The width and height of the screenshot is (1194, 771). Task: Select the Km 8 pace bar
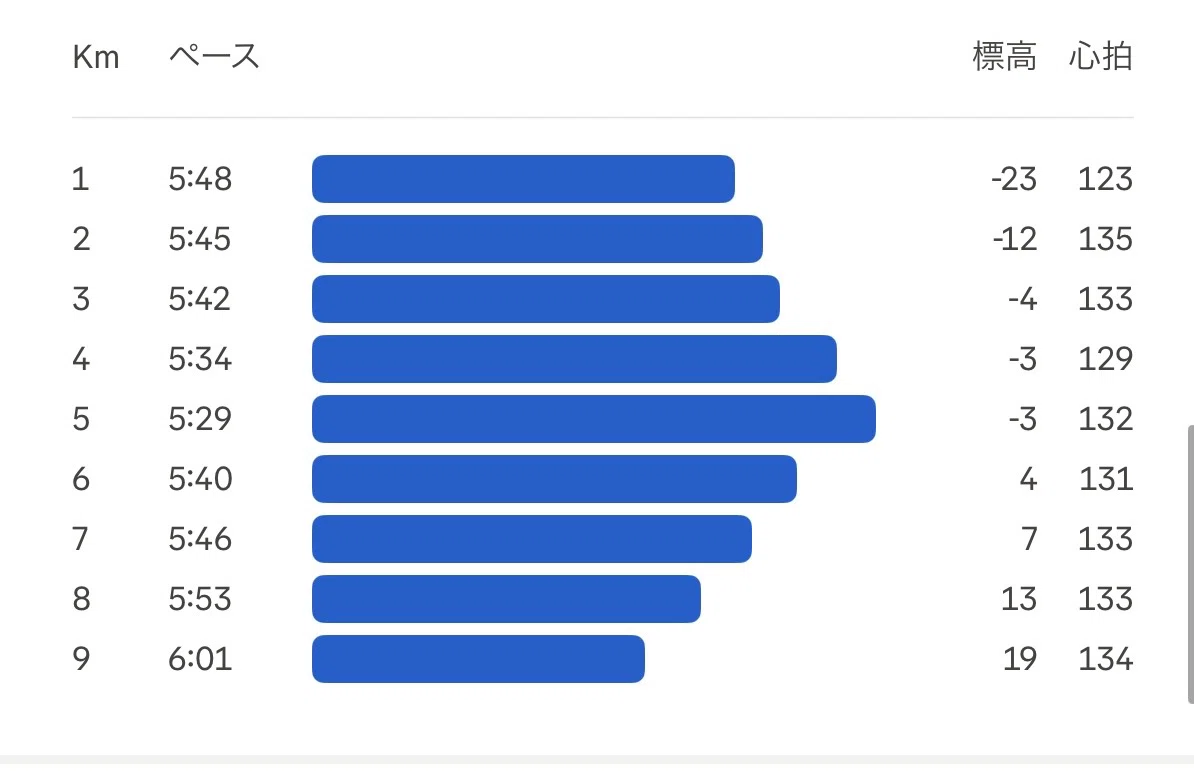(506, 599)
